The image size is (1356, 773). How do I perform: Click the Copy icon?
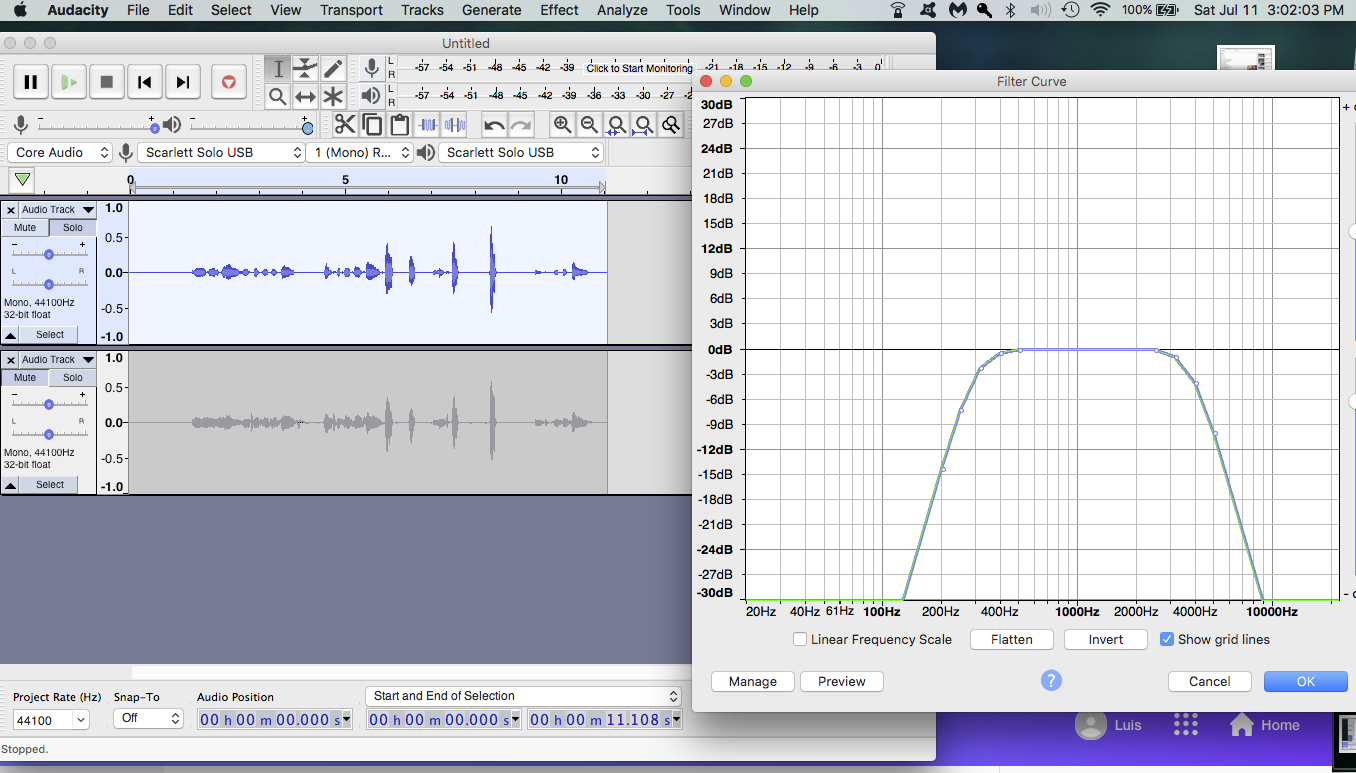tap(372, 124)
